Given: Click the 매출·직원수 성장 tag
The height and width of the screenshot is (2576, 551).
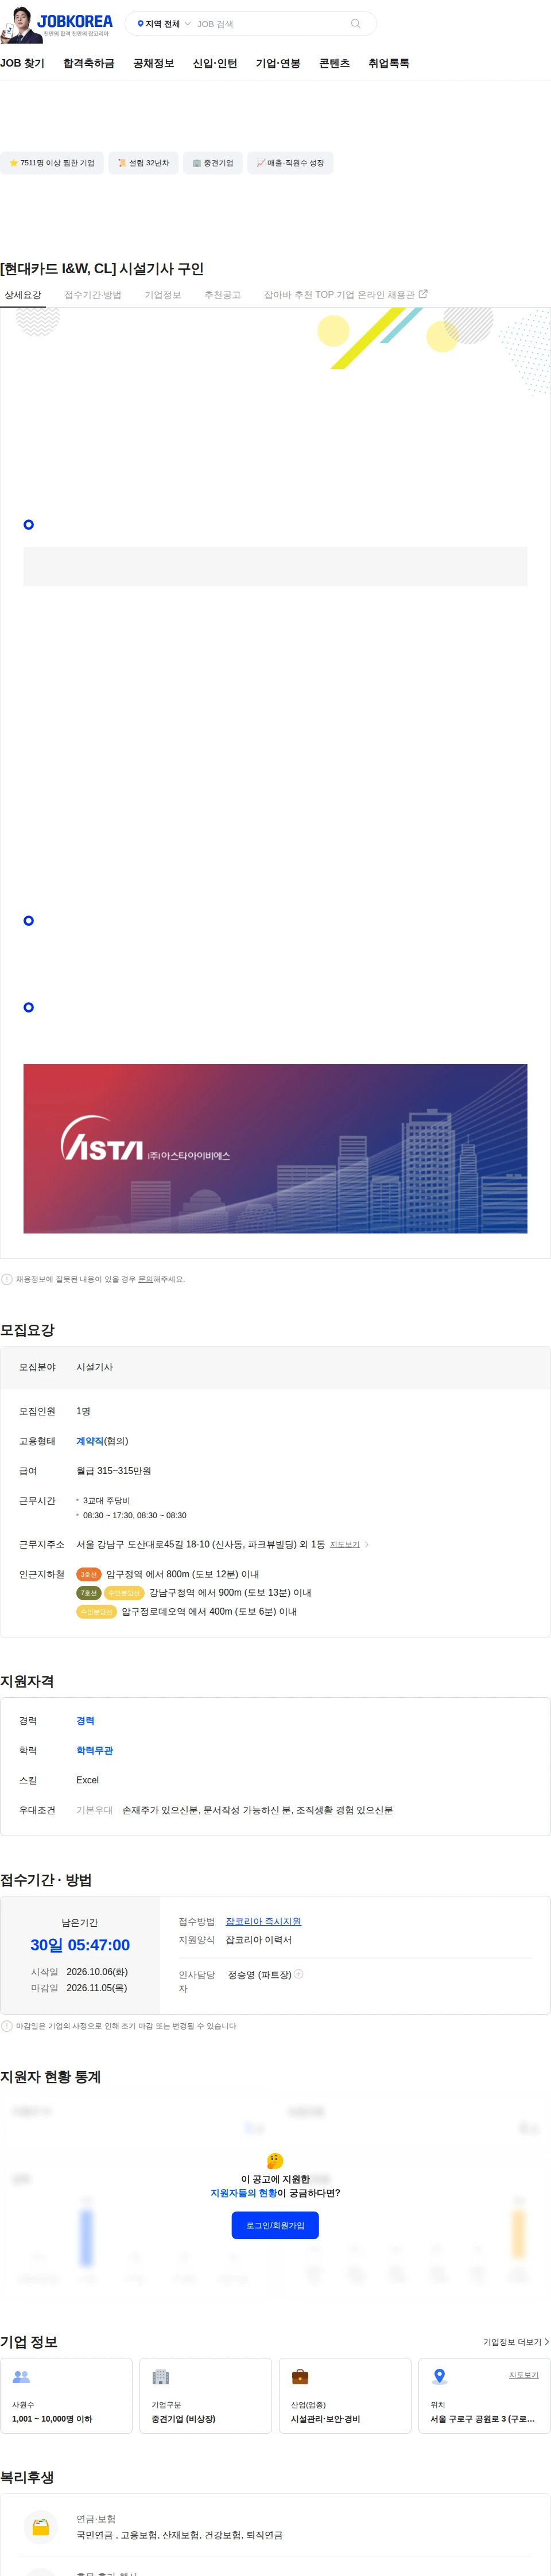Looking at the screenshot, I should click(x=290, y=163).
